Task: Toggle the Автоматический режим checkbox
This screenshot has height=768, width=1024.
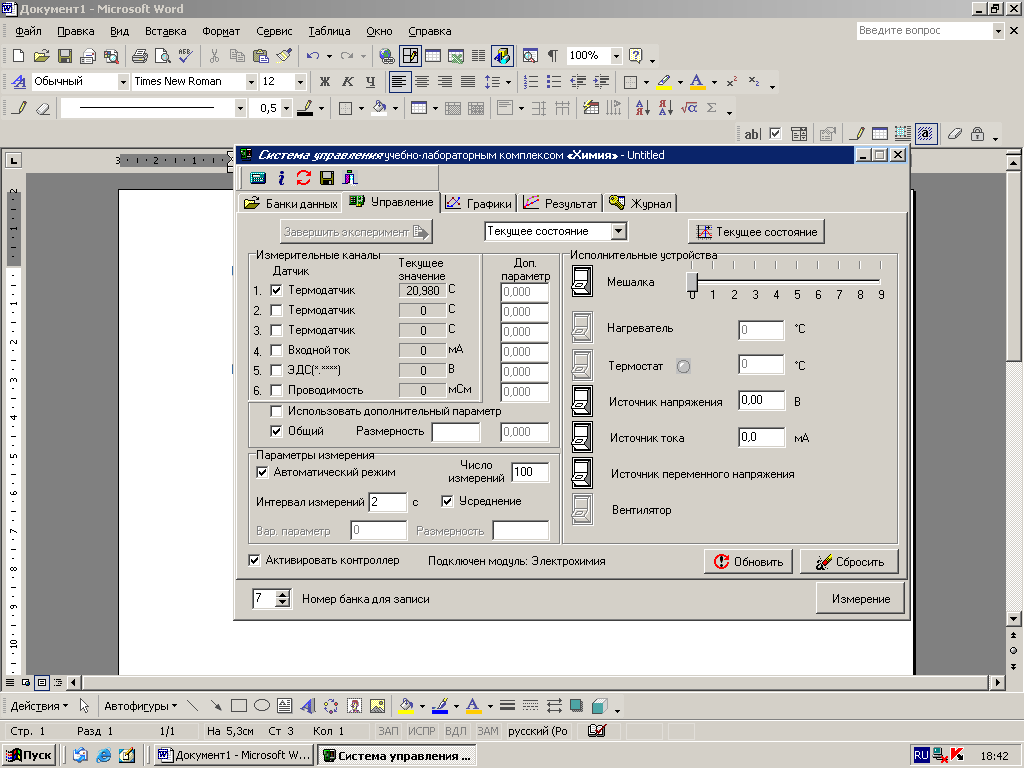Action: point(263,472)
